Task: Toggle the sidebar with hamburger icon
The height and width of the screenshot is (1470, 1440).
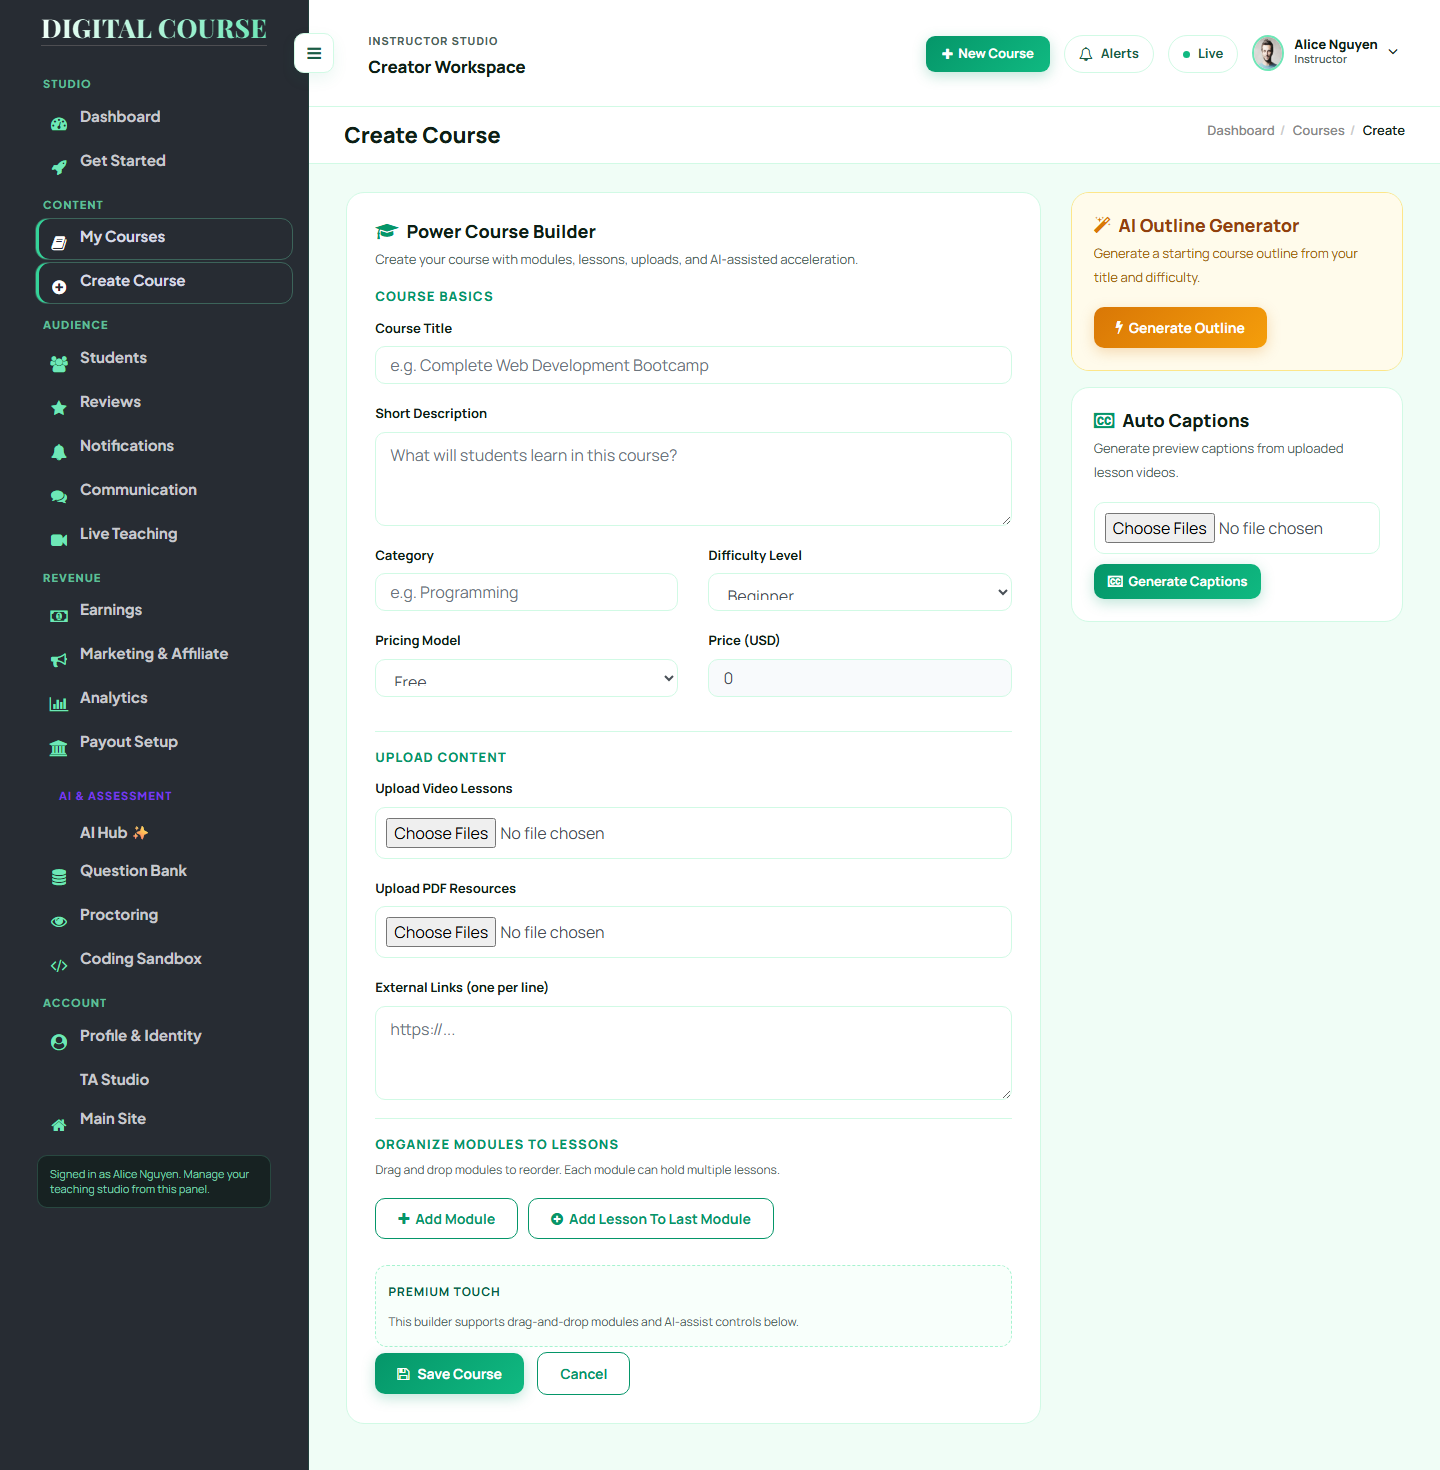Action: (314, 53)
